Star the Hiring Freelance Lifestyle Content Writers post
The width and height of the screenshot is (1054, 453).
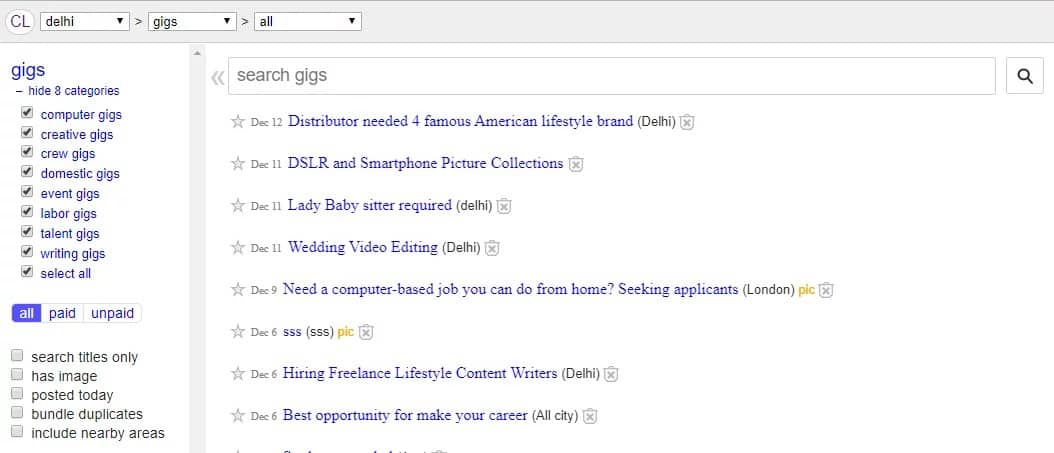pos(237,374)
